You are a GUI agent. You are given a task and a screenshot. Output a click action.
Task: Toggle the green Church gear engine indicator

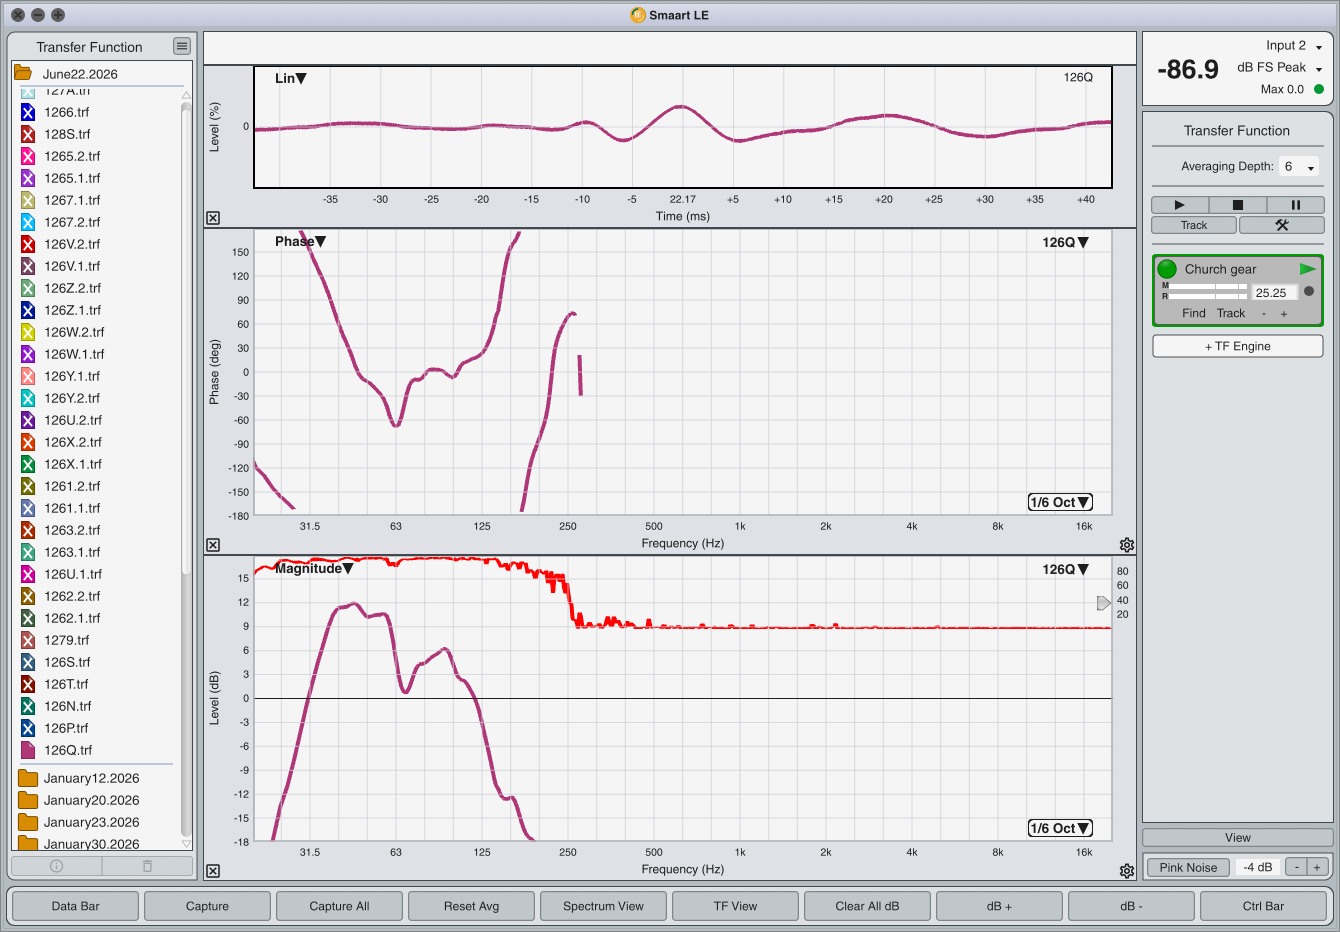[1167, 269]
